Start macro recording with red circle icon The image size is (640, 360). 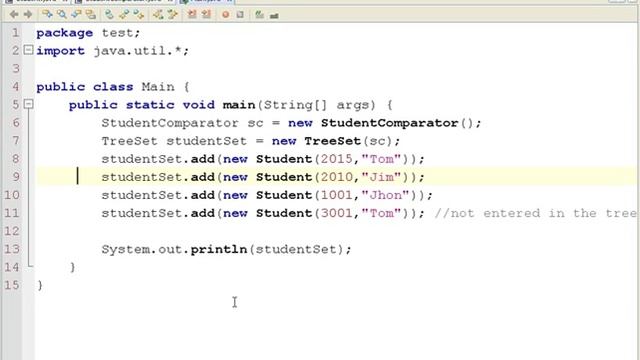pos(225,15)
